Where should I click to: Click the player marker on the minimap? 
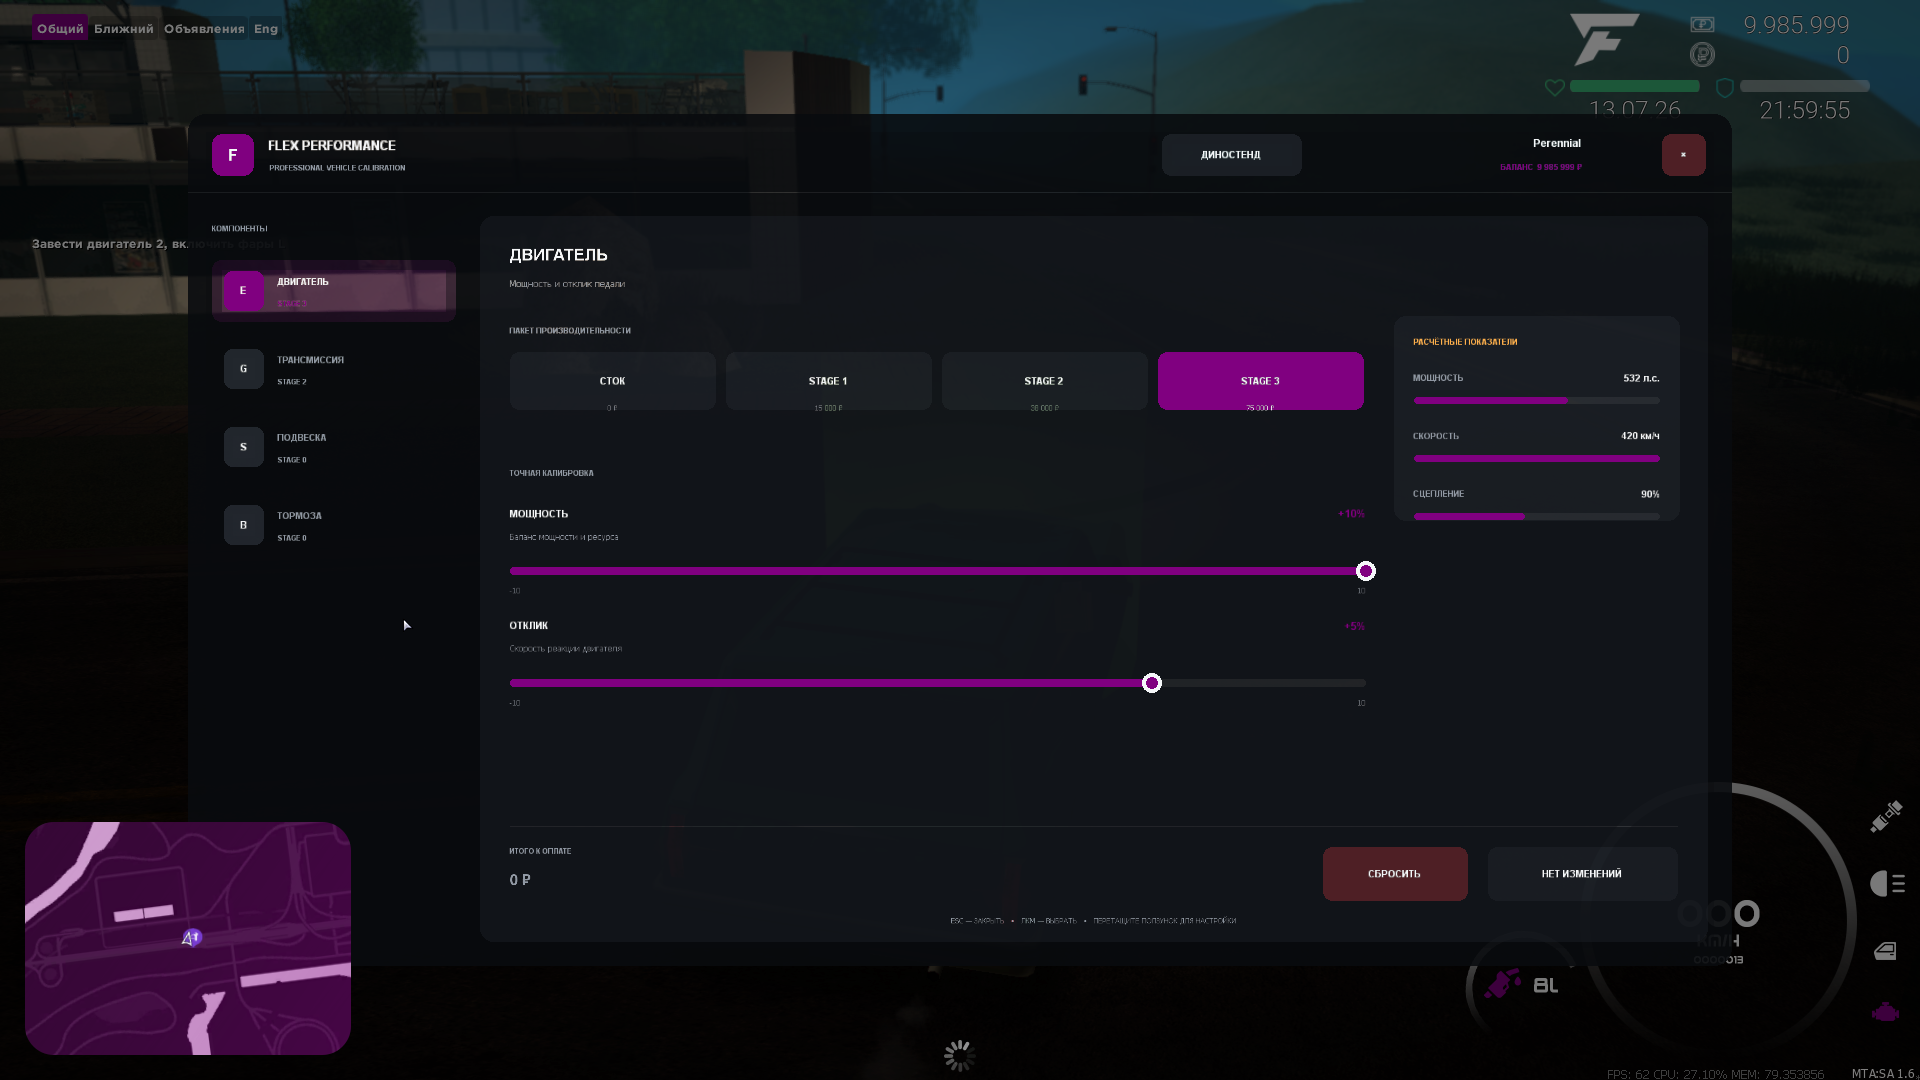coord(191,937)
